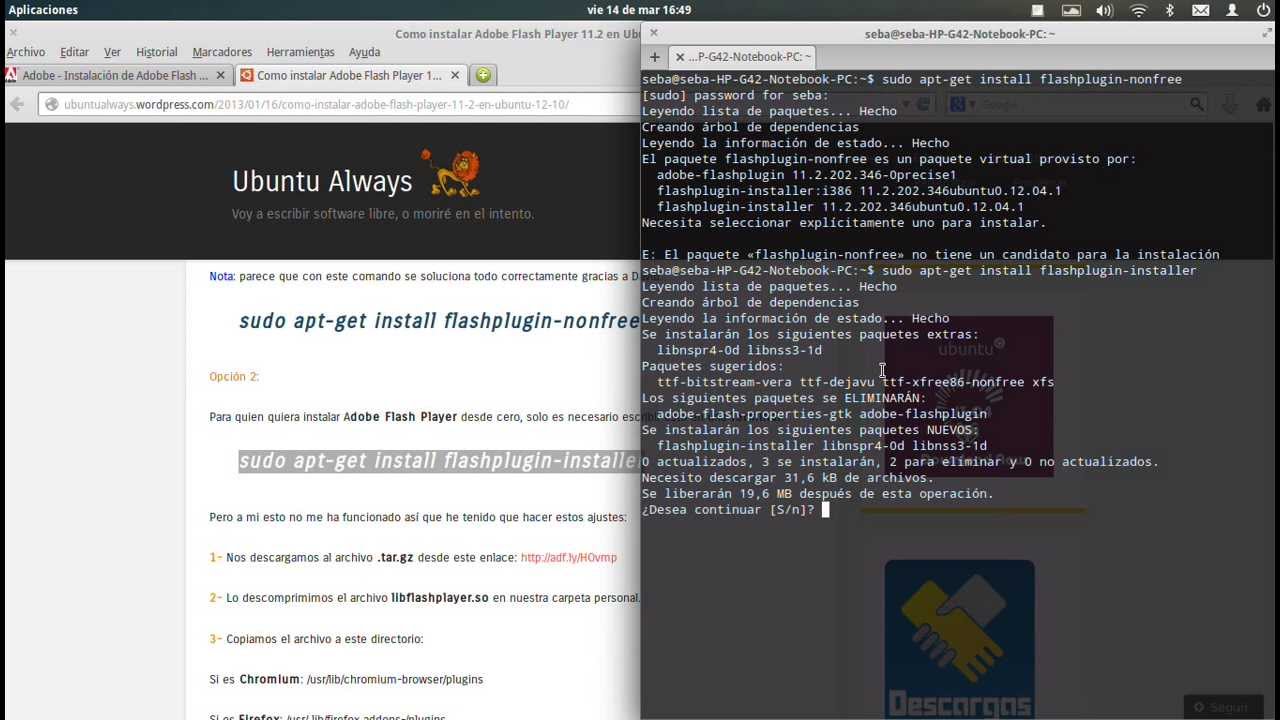Click the clock showing vie 14 de mar
Image resolution: width=1280 pixels, height=720 pixels.
pos(638,10)
